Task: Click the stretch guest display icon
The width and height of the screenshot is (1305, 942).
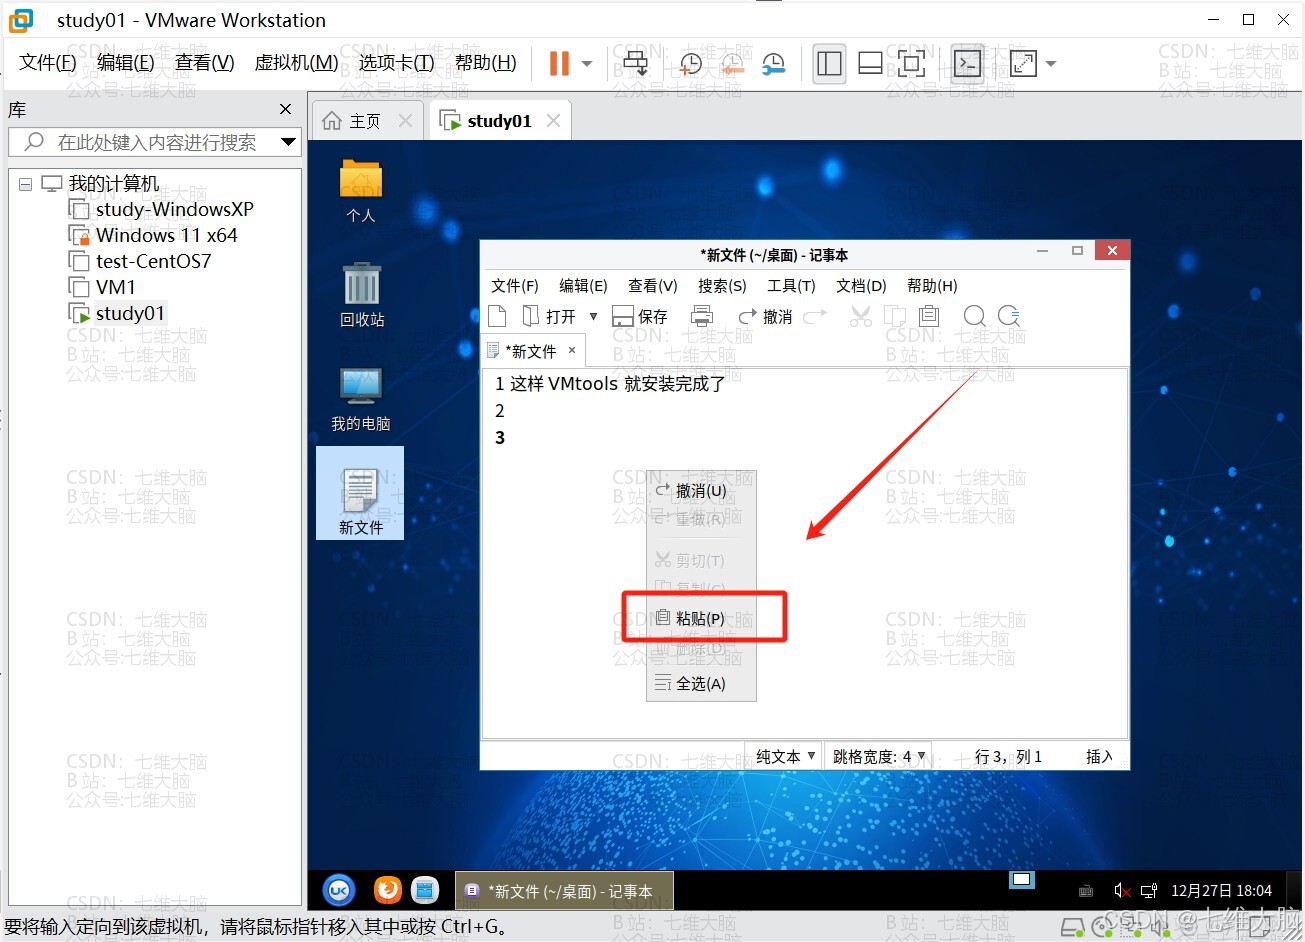Action: click(x=1023, y=64)
